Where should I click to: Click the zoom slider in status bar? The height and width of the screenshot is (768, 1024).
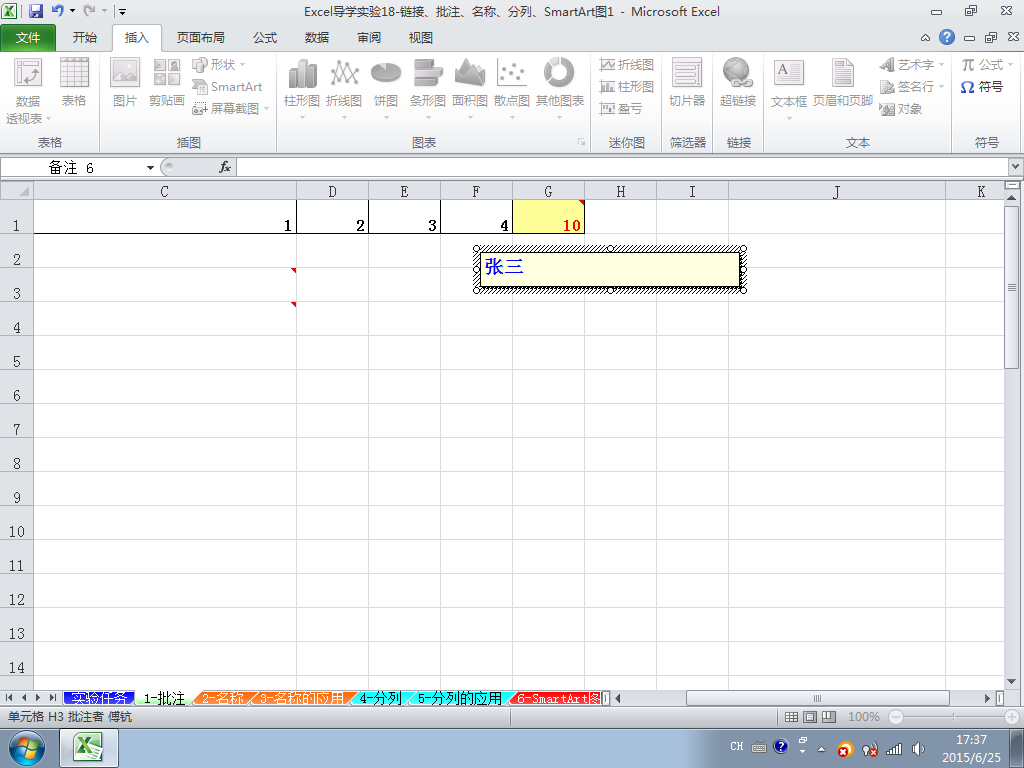[953, 717]
